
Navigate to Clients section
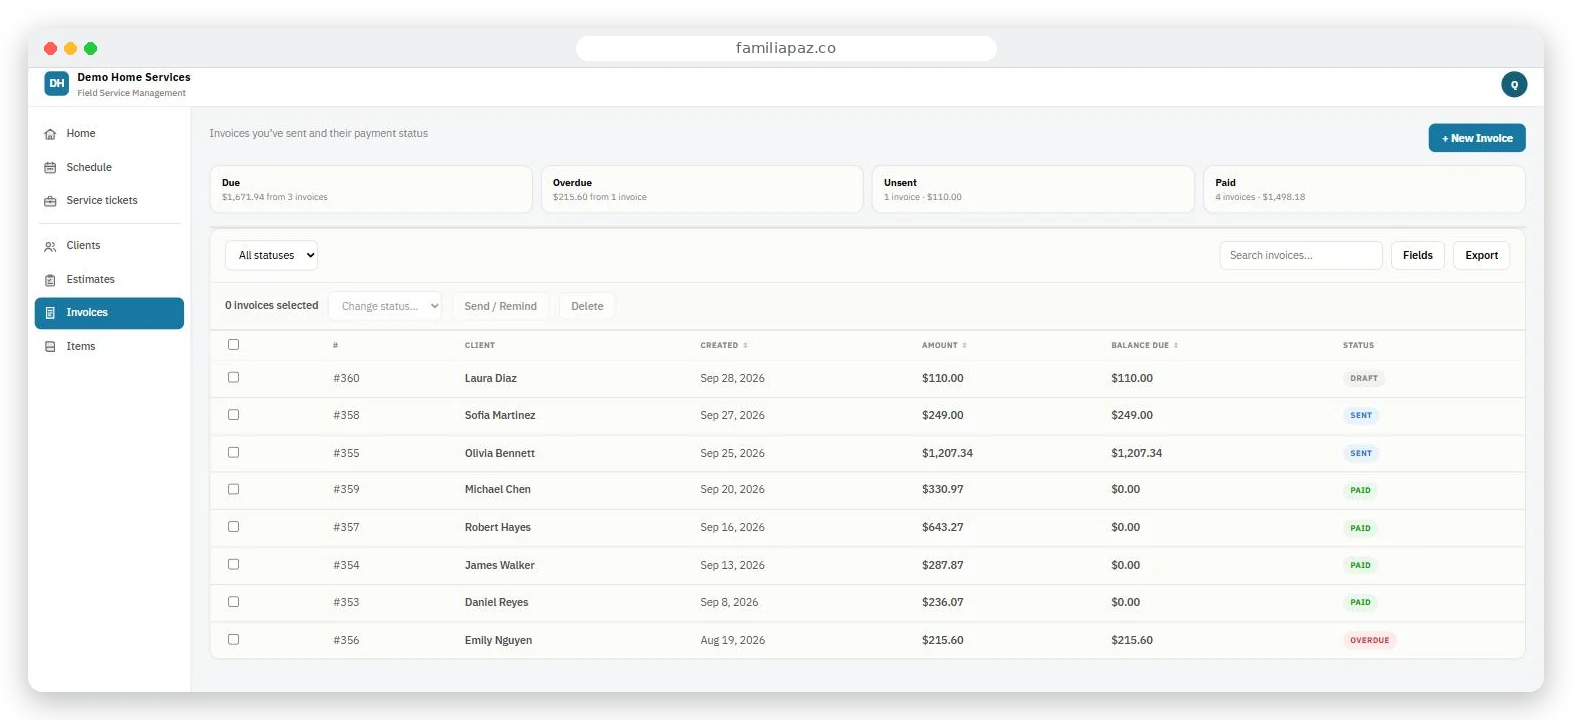tap(109, 245)
